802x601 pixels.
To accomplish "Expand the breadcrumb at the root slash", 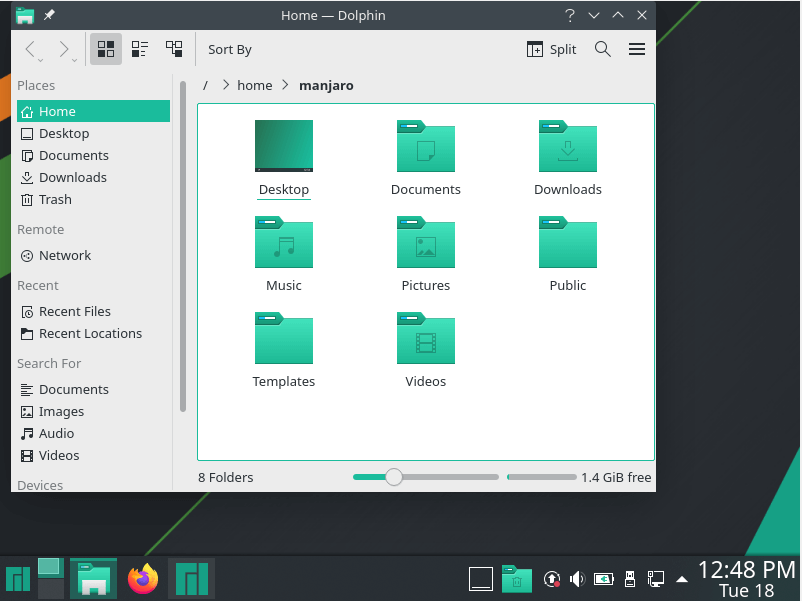I will pyautogui.click(x=205, y=85).
